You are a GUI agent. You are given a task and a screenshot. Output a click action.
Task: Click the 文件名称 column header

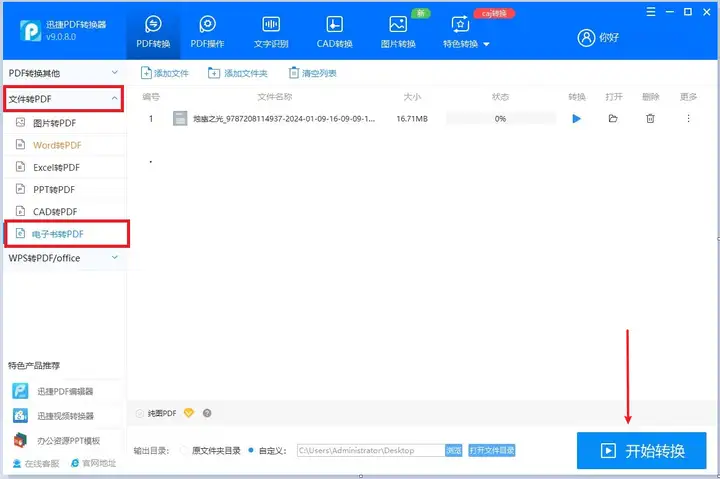275,97
